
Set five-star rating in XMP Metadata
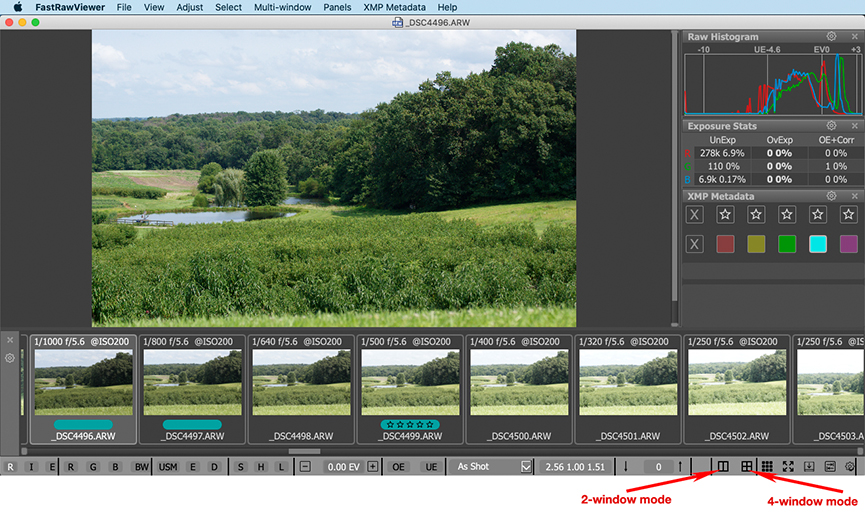click(x=849, y=214)
